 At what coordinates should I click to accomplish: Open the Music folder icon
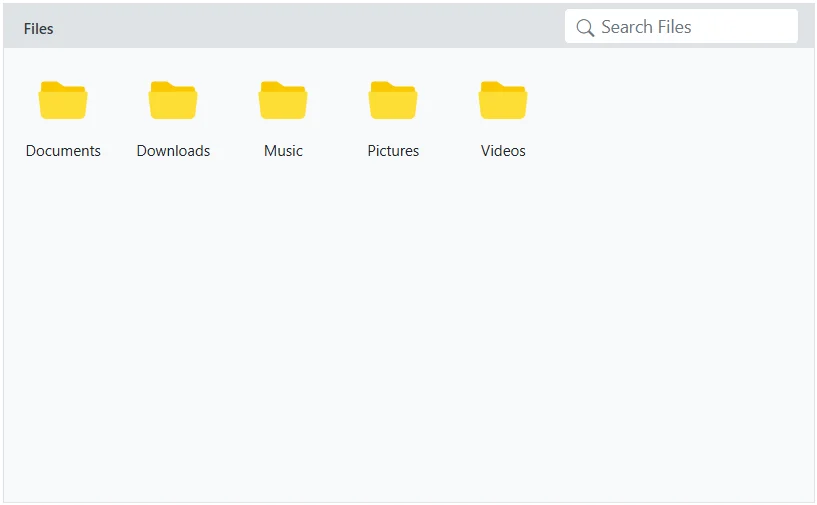pyautogui.click(x=283, y=100)
